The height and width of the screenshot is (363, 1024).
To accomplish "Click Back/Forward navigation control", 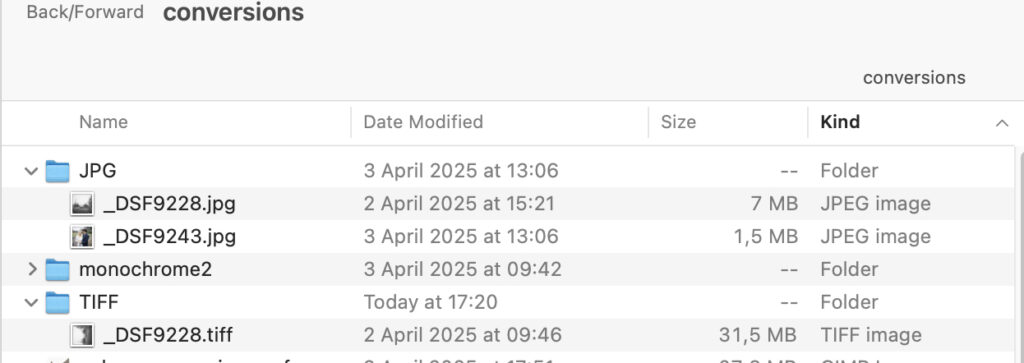I will 85,12.
